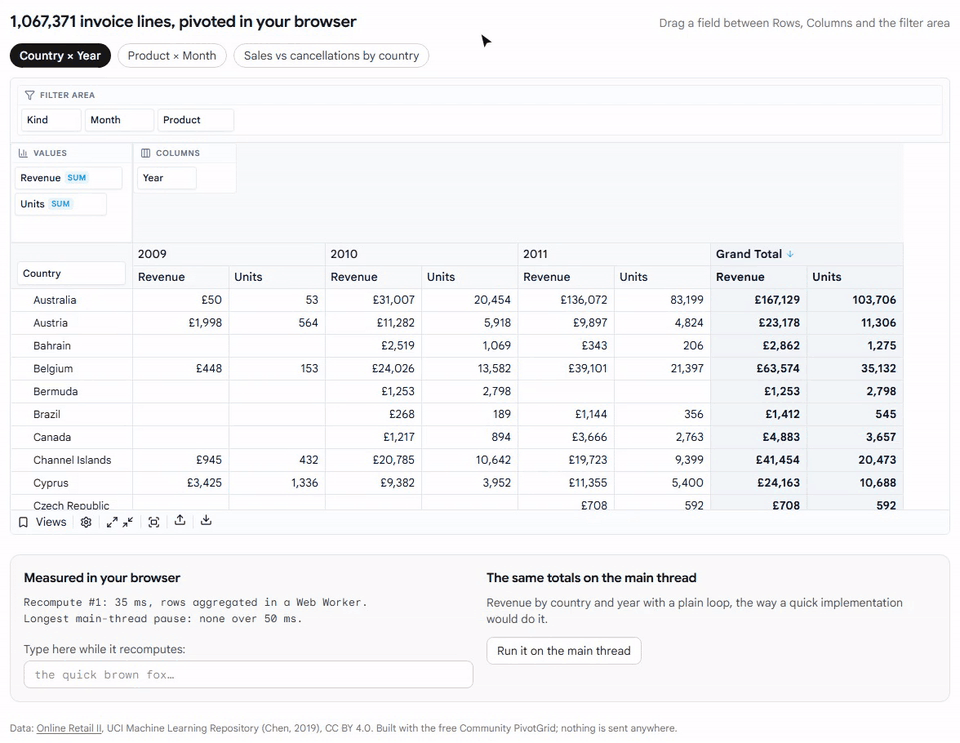The width and height of the screenshot is (960, 743).
Task: Open the Product filter field
Action: [x=195, y=120]
